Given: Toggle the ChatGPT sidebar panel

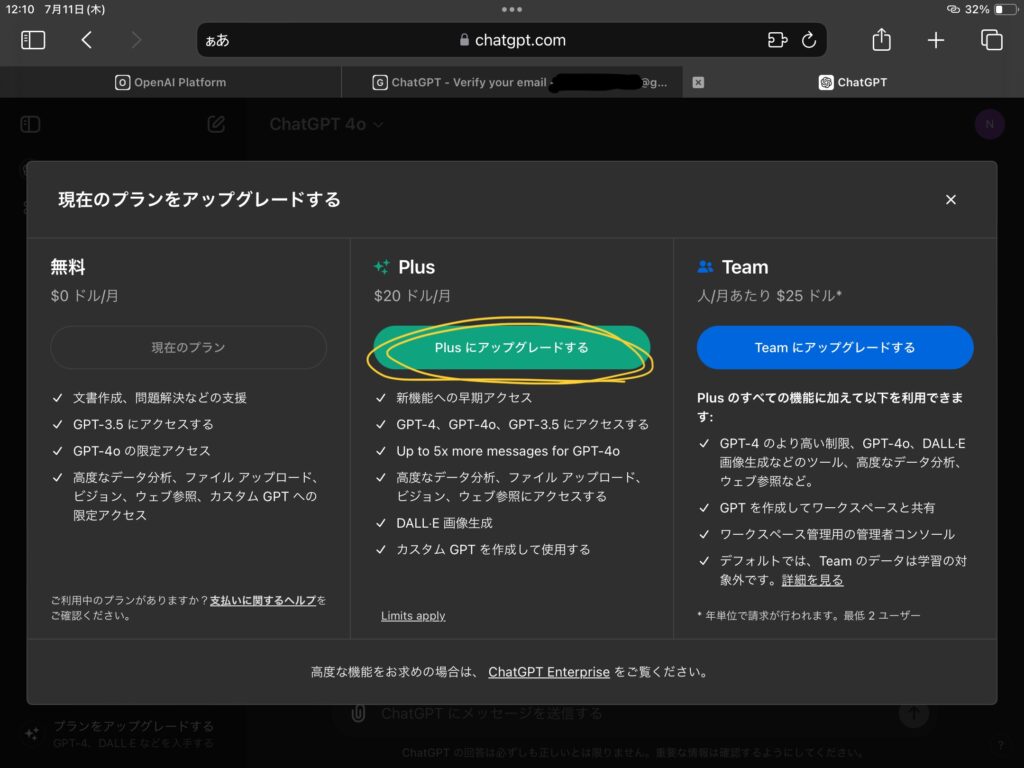Looking at the screenshot, I should click(x=30, y=124).
